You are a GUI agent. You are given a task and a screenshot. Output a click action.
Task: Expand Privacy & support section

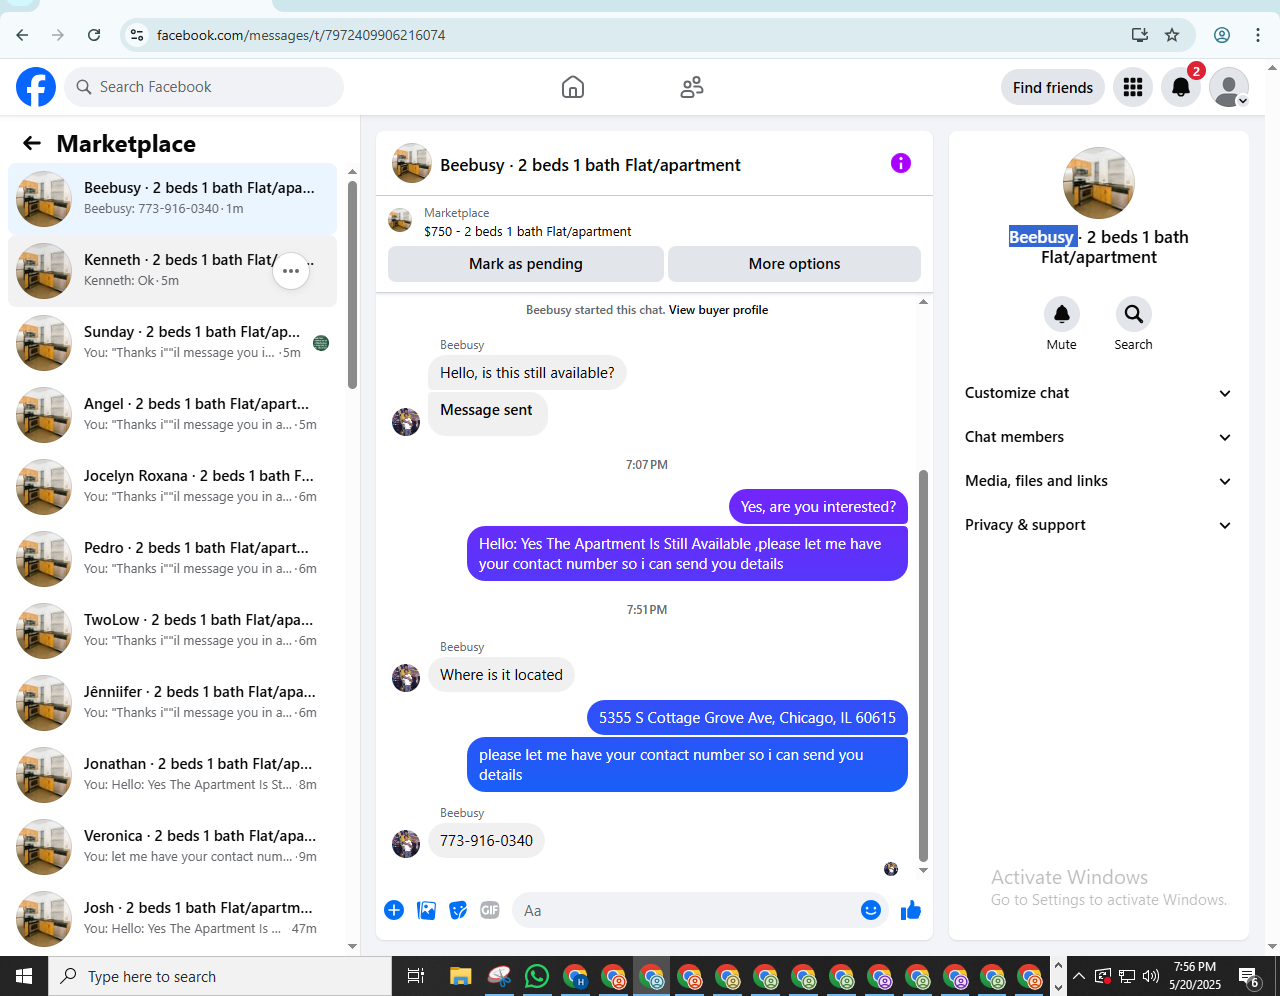point(1098,525)
